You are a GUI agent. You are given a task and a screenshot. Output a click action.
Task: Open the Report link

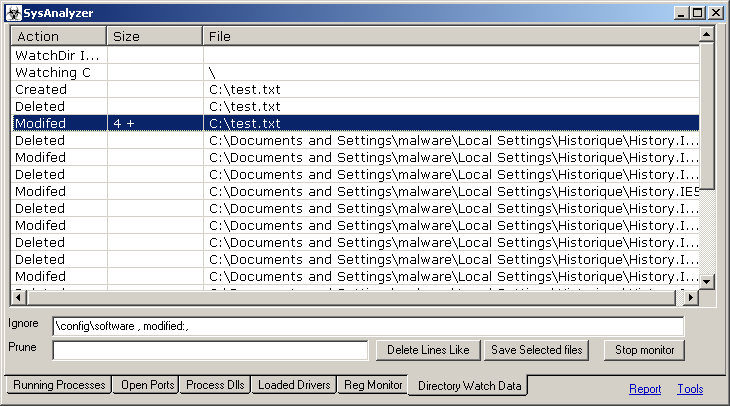(x=645, y=389)
